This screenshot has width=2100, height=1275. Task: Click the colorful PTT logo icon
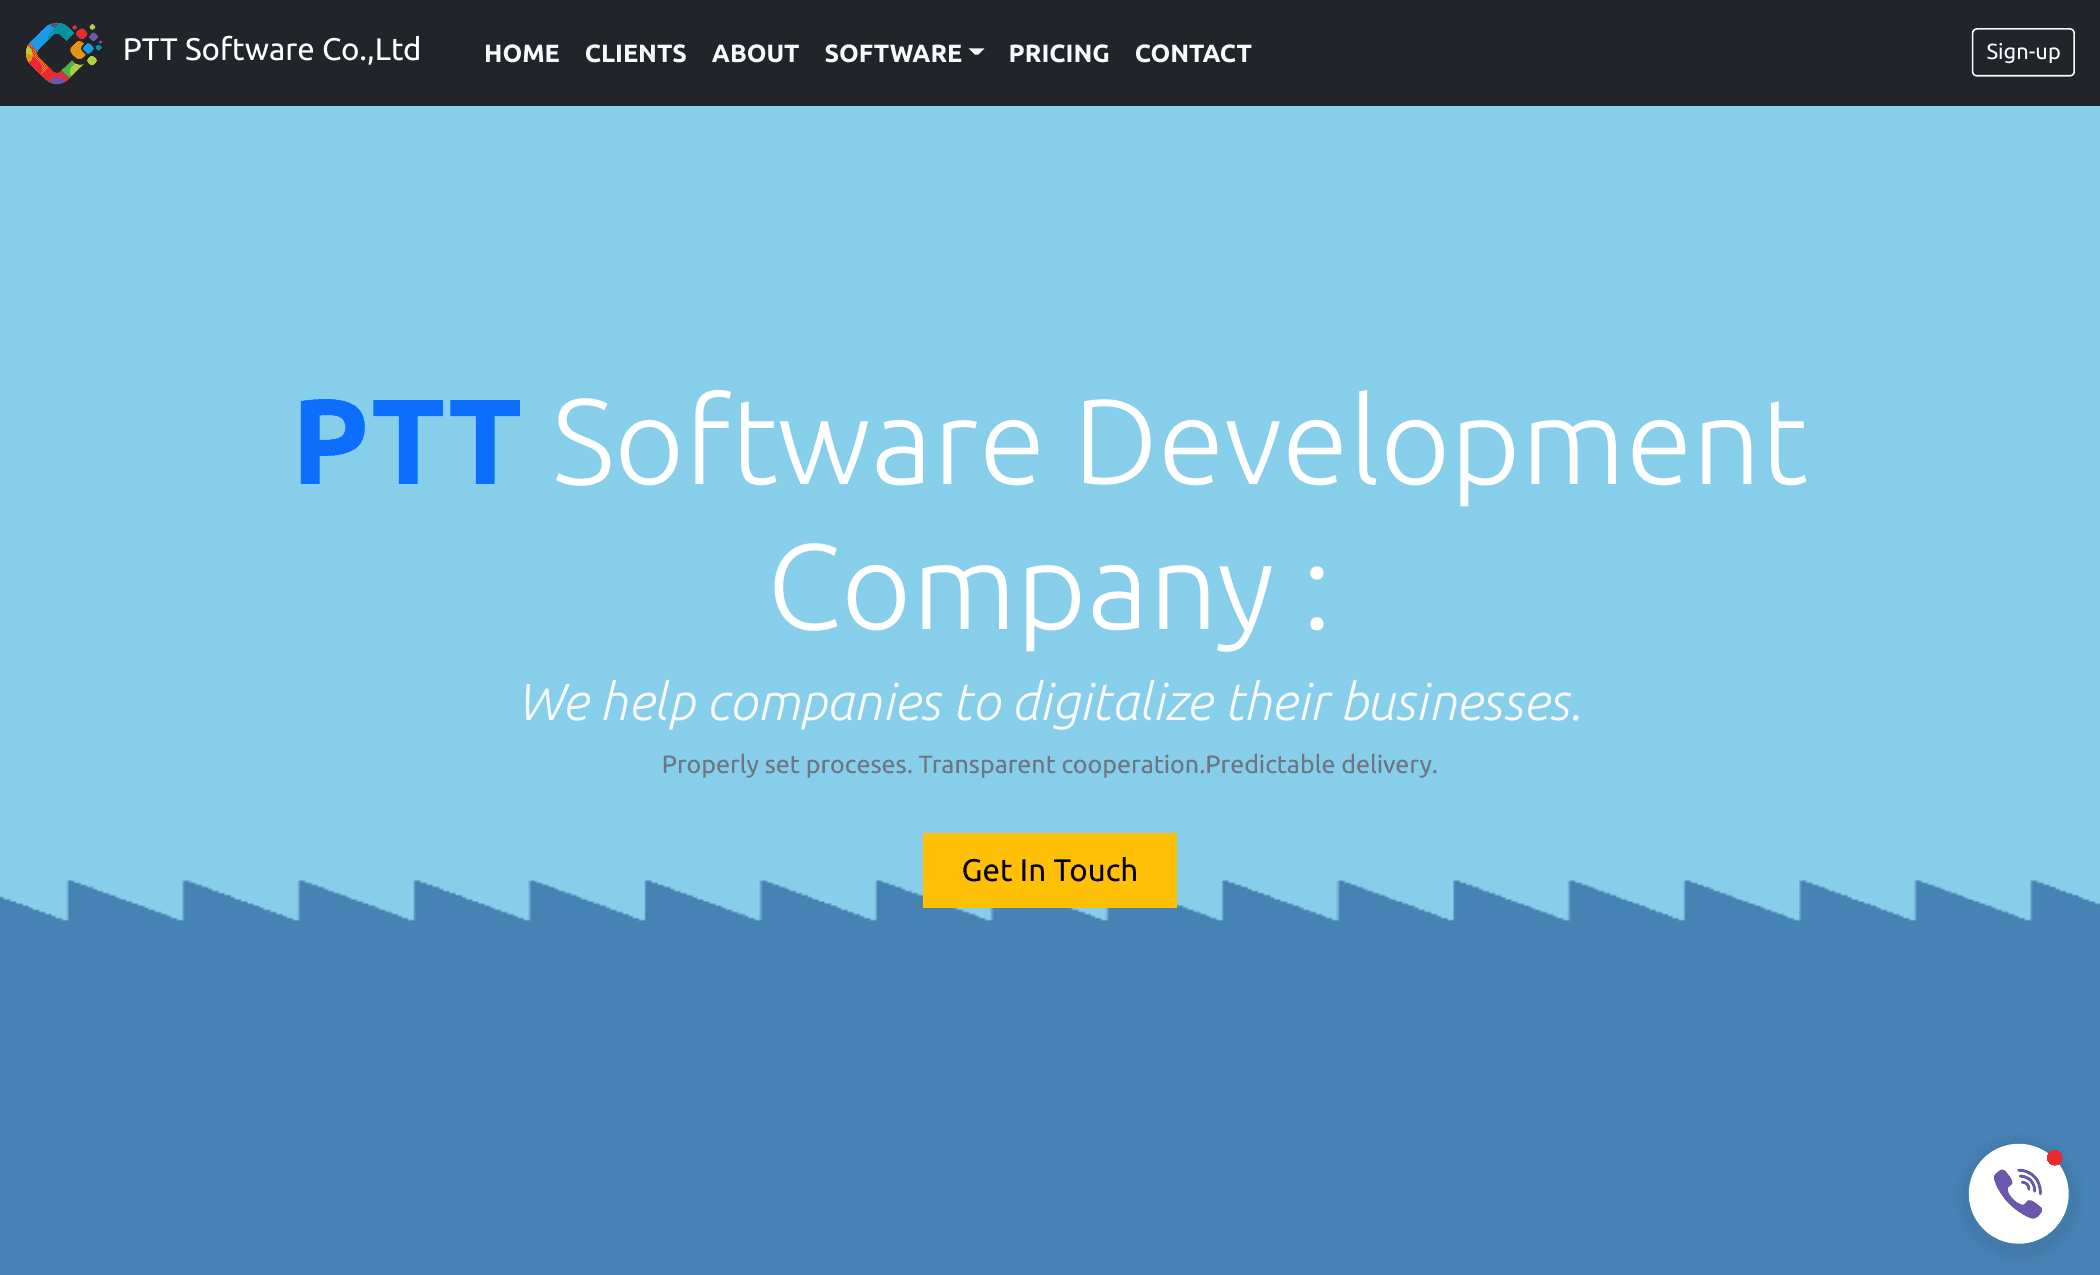(64, 52)
